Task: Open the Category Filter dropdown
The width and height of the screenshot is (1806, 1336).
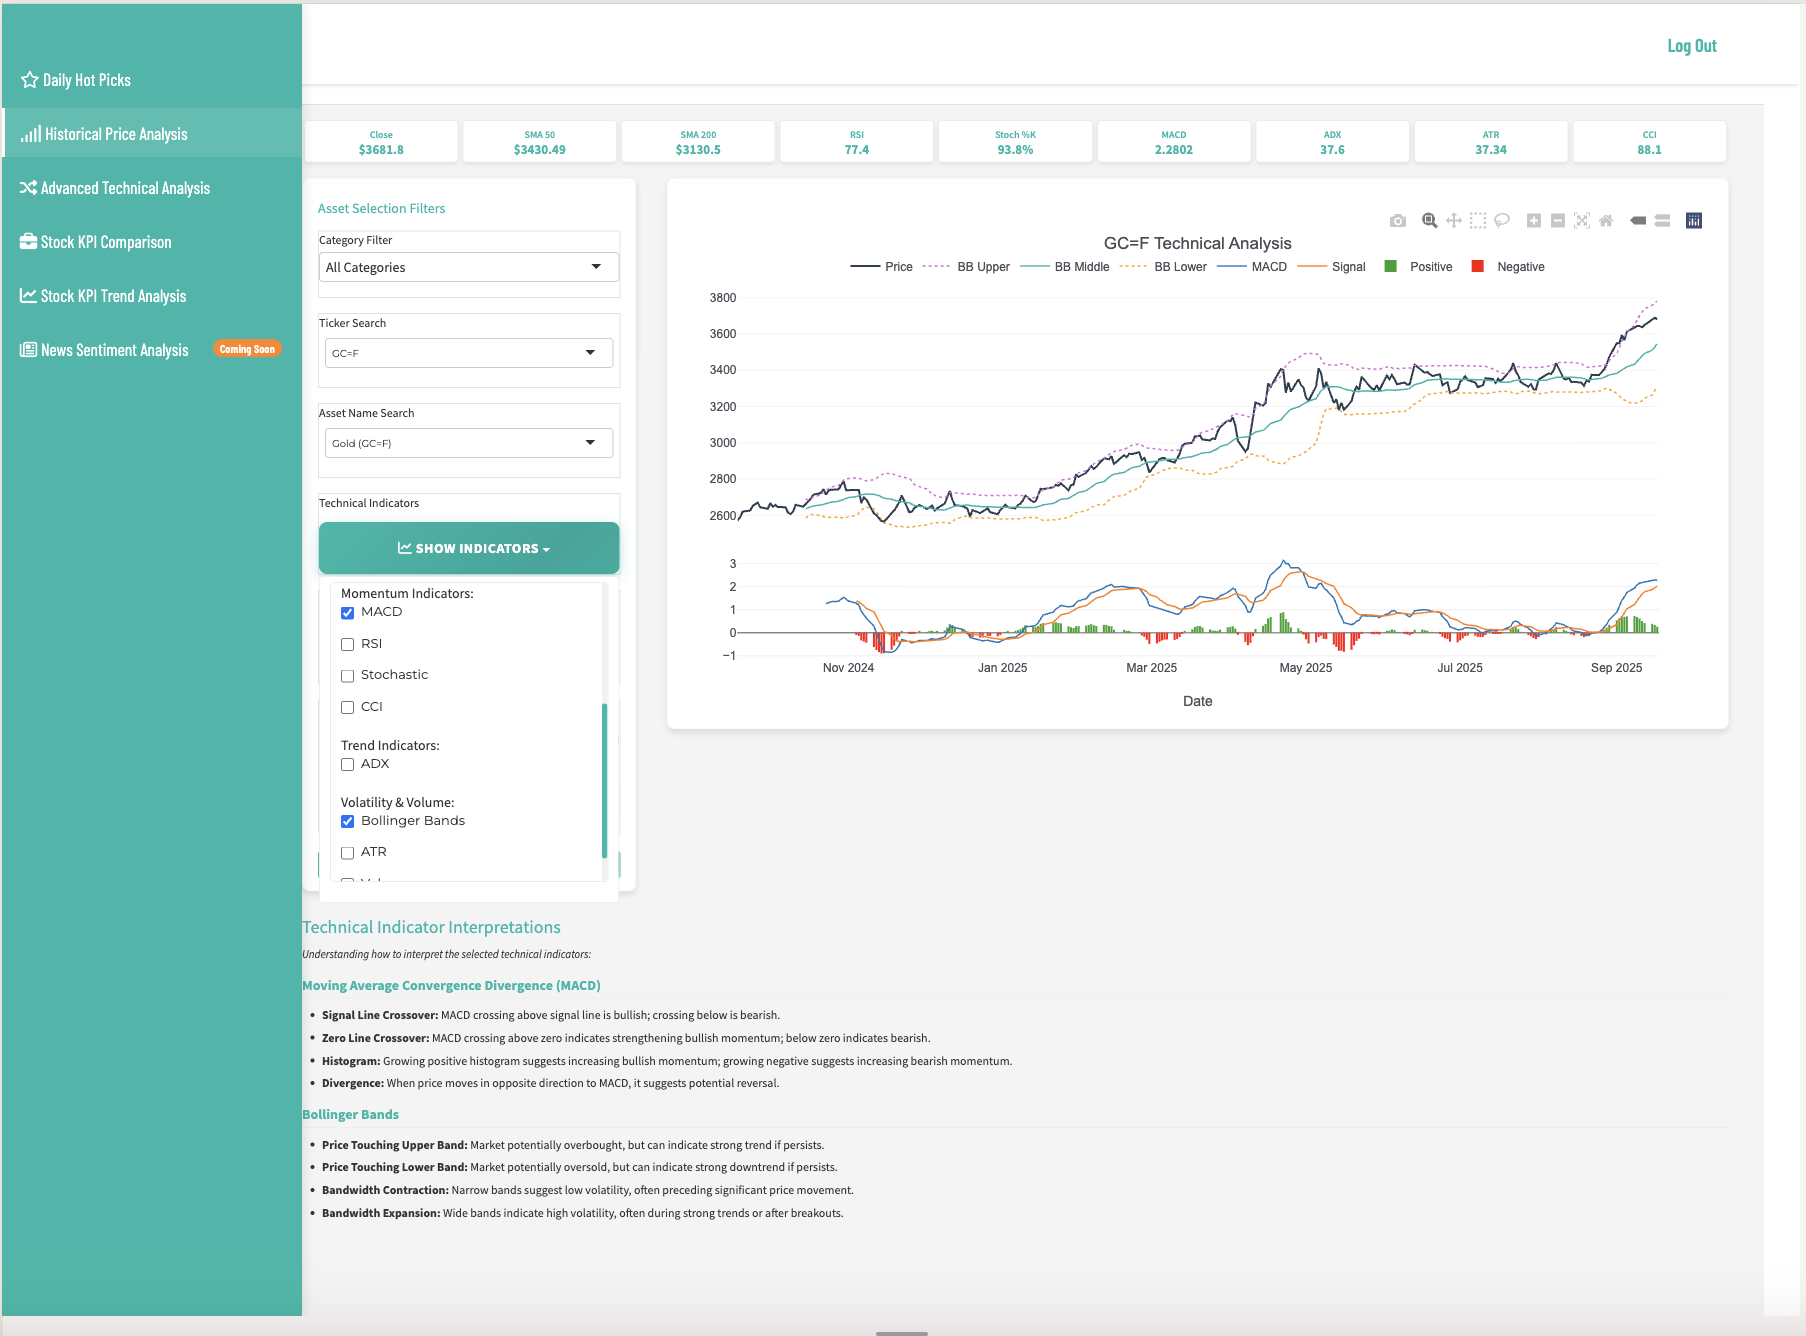Action: pos(468,267)
